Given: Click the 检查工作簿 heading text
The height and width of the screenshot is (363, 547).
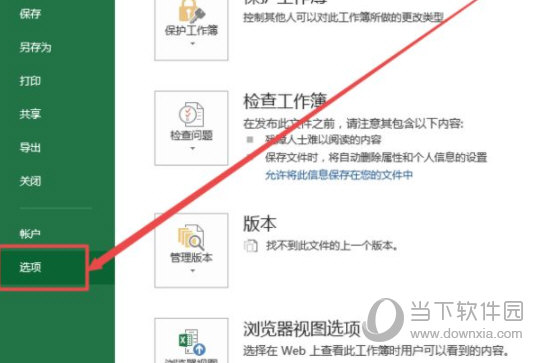Looking at the screenshot, I should coord(285,101).
